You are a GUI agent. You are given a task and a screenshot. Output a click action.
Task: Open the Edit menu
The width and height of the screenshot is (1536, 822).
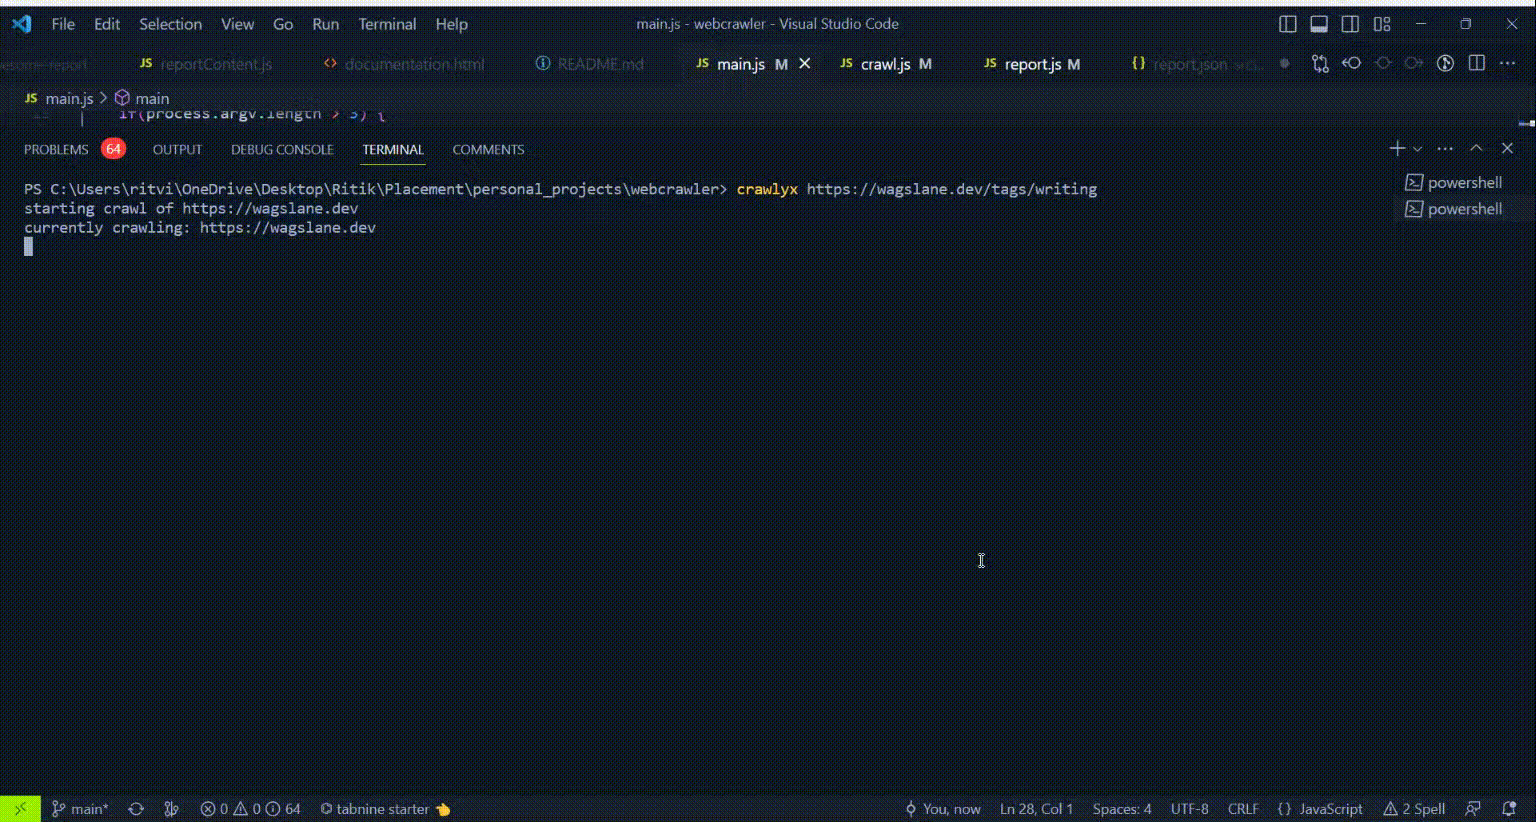tap(107, 24)
